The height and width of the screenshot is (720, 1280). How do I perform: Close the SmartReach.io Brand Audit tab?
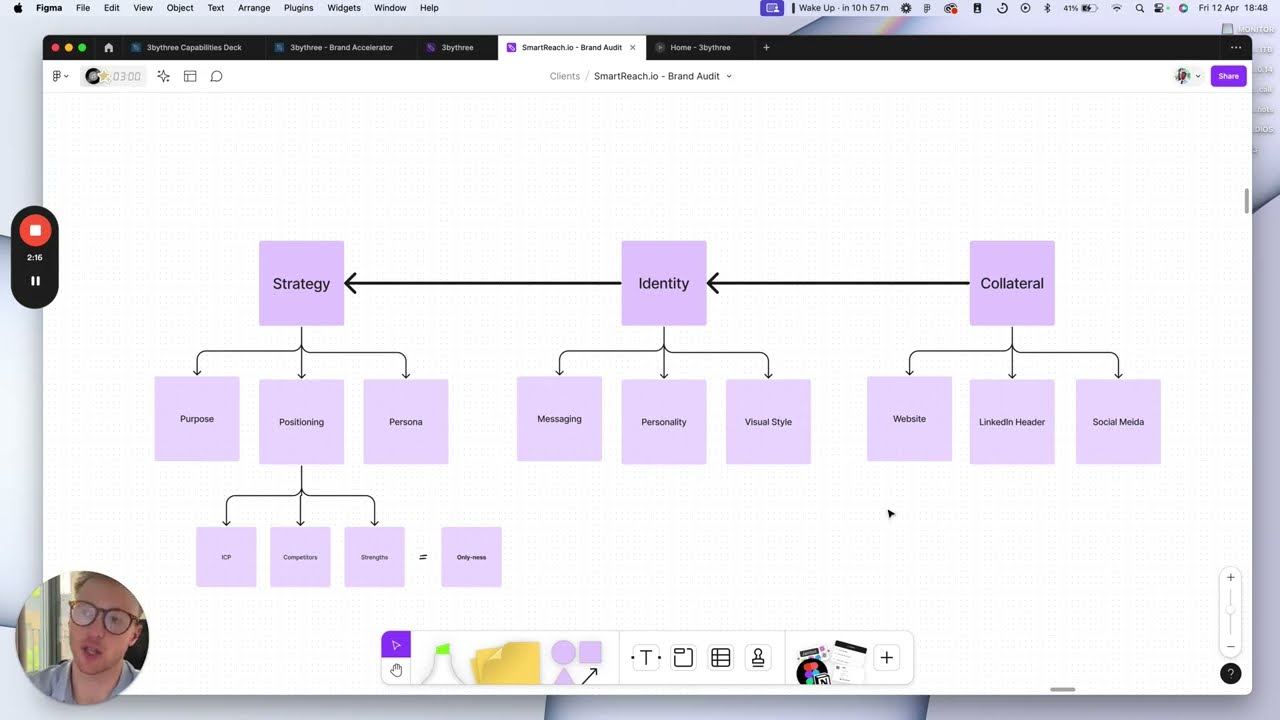[x=632, y=47]
